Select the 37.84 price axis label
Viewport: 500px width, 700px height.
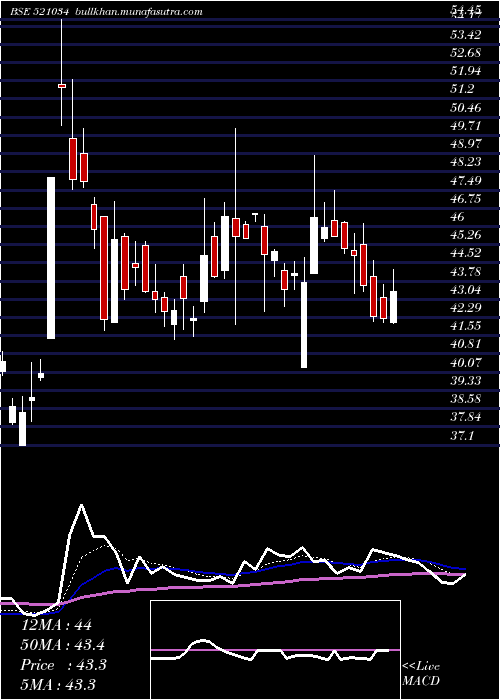[465, 417]
